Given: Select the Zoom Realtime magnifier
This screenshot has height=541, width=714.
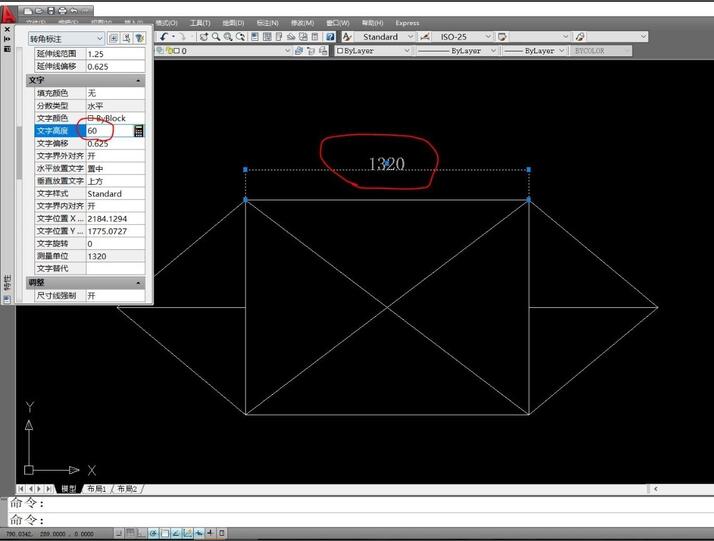Looking at the screenshot, I should pyautogui.click(x=216, y=37).
